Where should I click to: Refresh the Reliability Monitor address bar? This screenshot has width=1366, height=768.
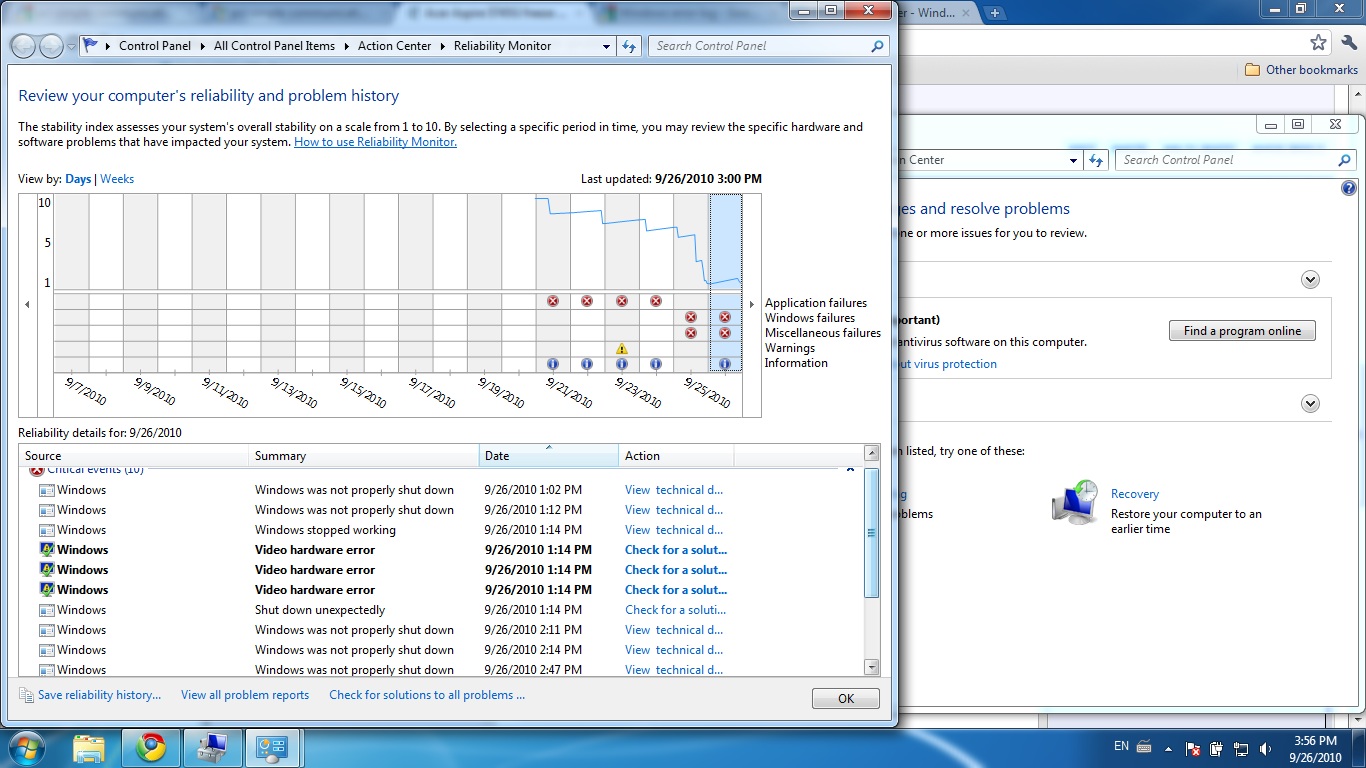(629, 46)
